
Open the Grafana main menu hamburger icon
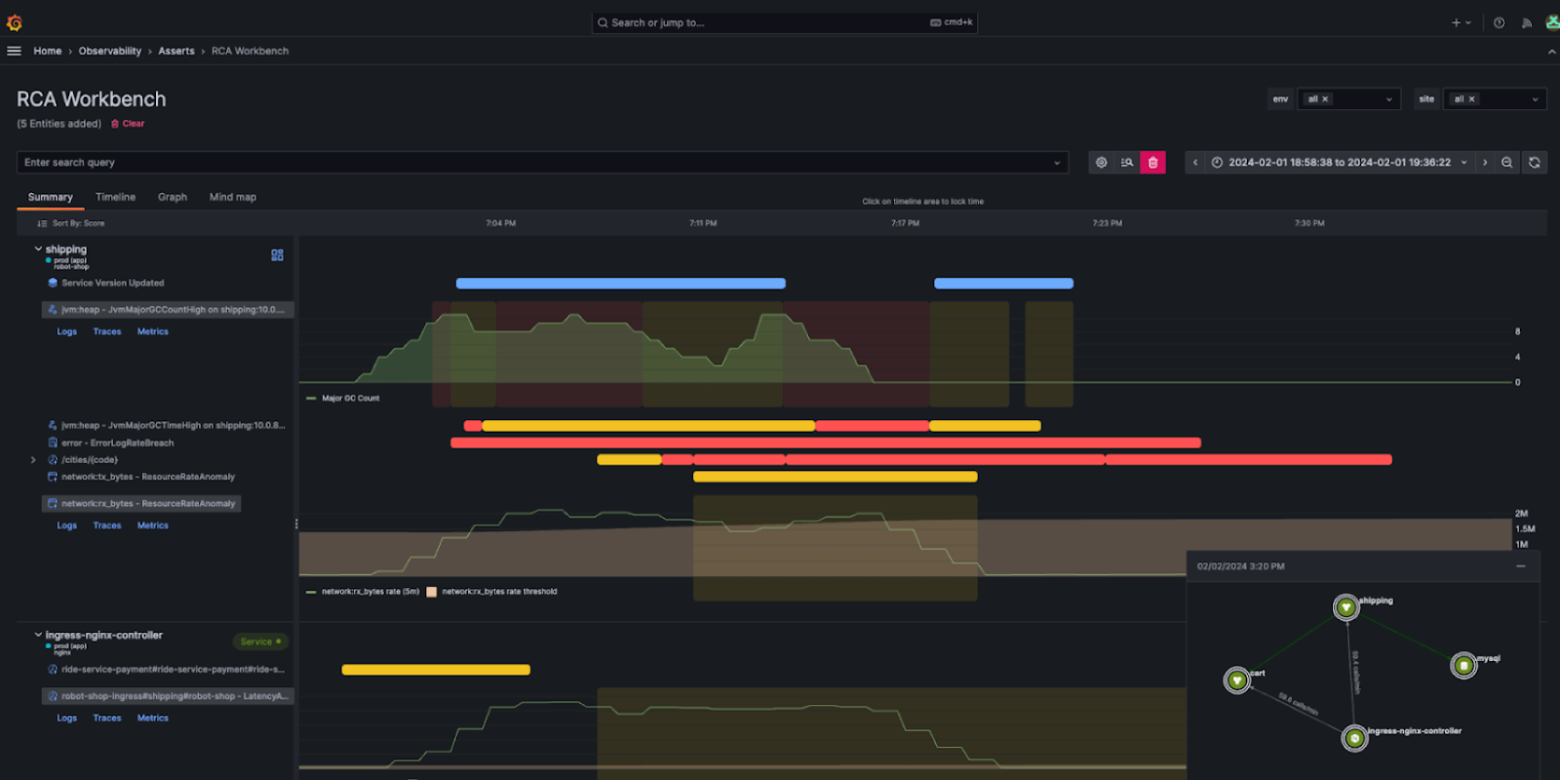[x=14, y=51]
